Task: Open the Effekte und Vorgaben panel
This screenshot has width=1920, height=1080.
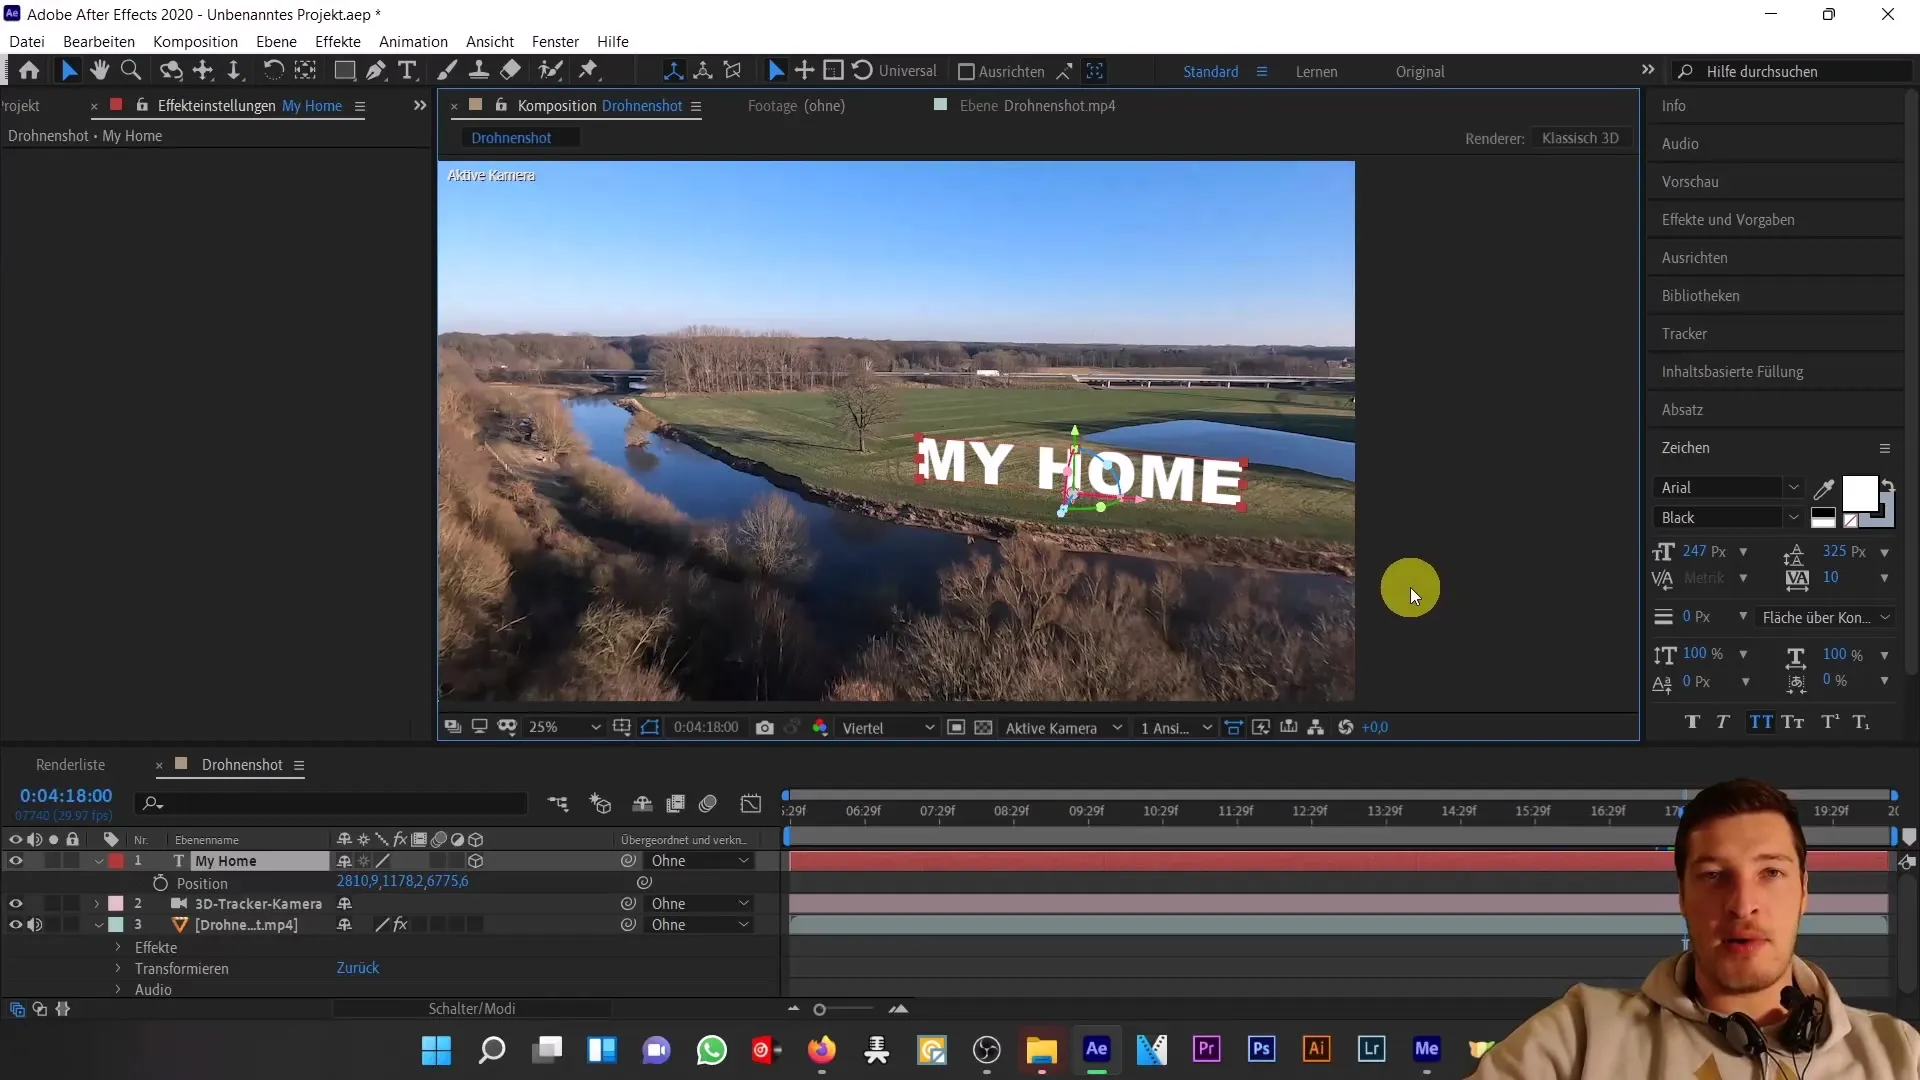Action: 1728,220
